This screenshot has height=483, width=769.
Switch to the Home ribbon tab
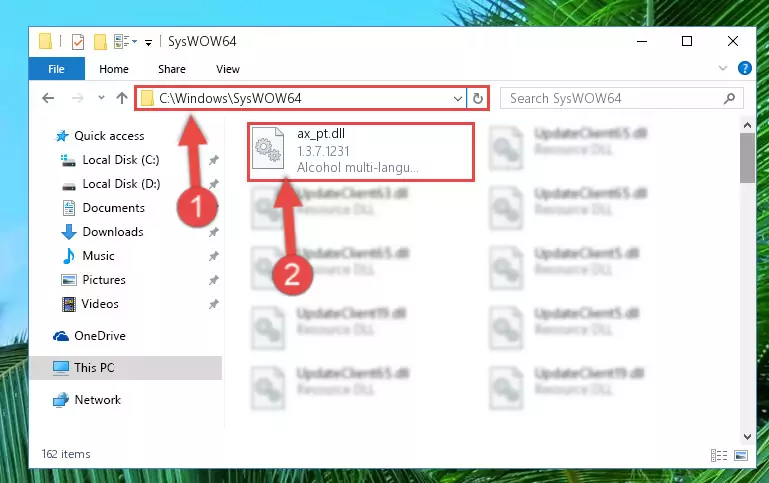click(x=114, y=69)
